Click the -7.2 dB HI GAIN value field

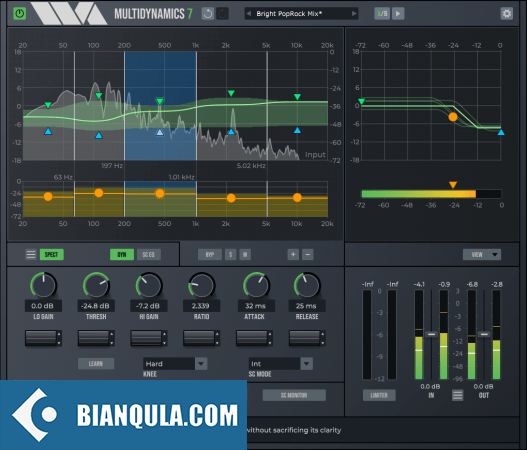(x=149, y=306)
